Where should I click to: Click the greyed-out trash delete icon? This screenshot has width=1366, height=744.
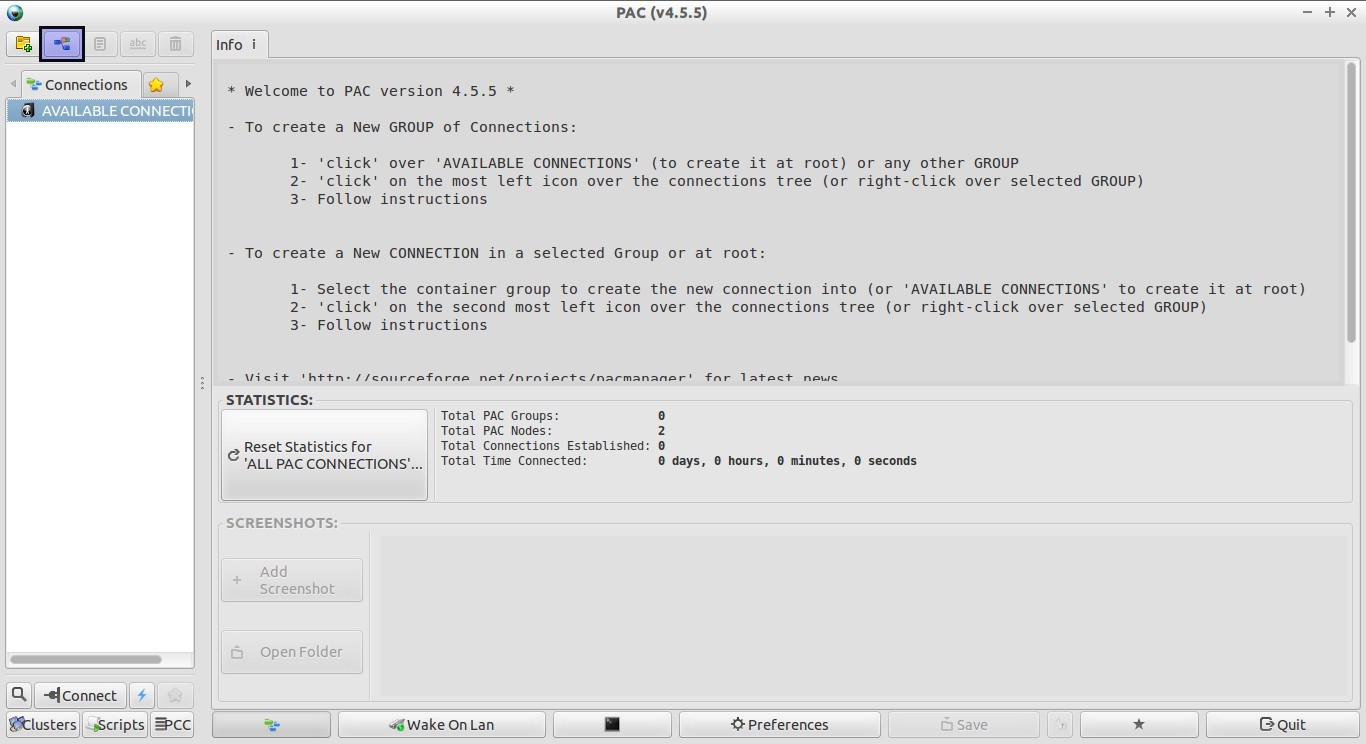coord(175,44)
